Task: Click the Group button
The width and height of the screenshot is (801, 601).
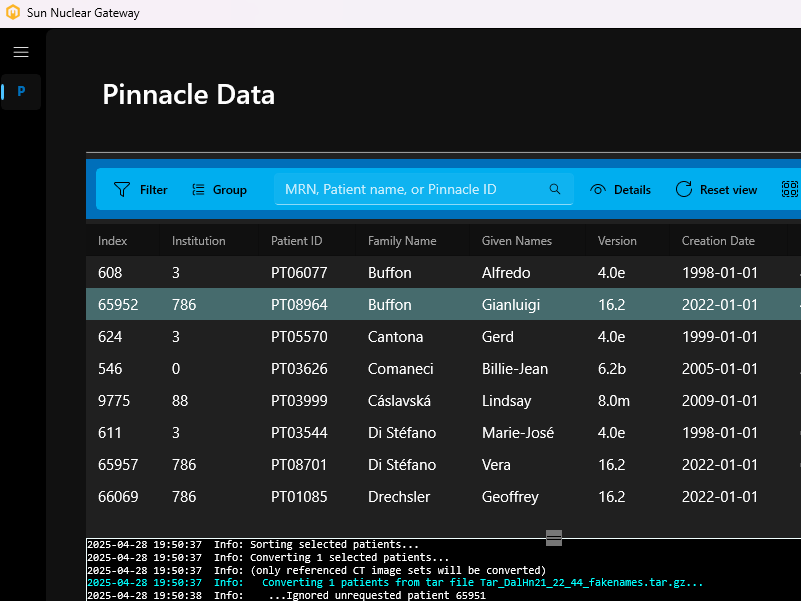Action: pyautogui.click(x=220, y=190)
